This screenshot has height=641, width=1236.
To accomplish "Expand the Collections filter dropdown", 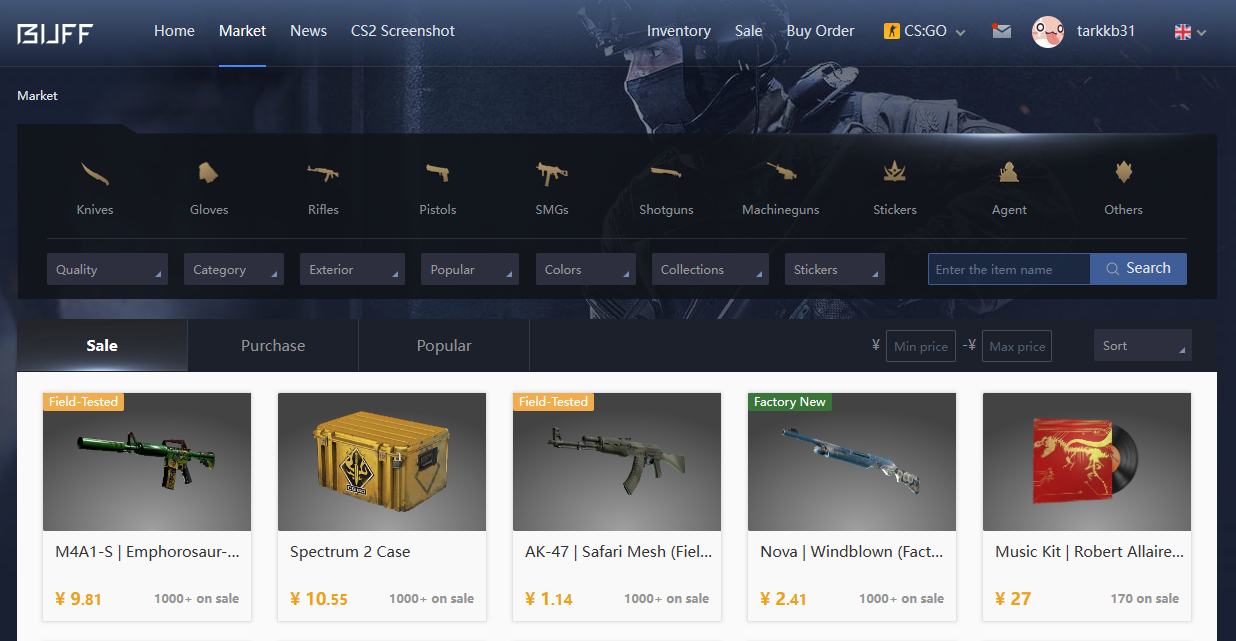I will click(x=710, y=269).
